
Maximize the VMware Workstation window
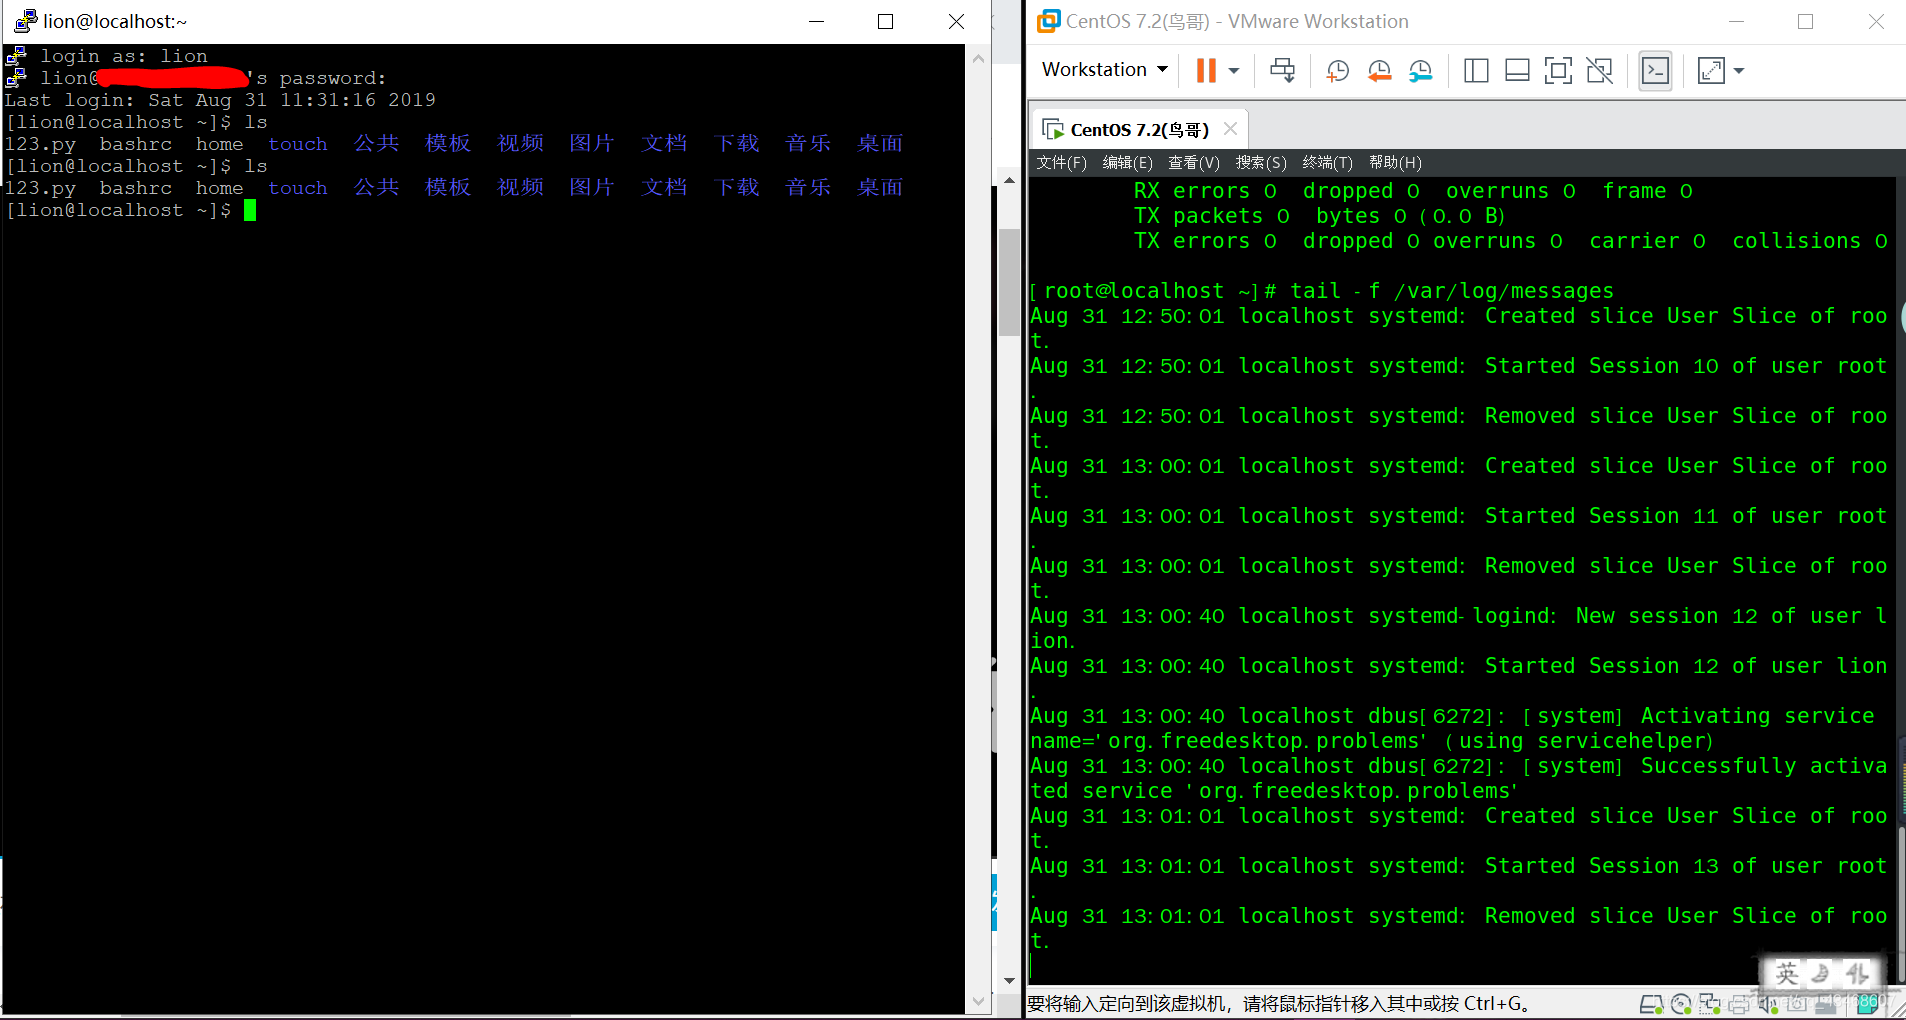pyautogui.click(x=1805, y=22)
